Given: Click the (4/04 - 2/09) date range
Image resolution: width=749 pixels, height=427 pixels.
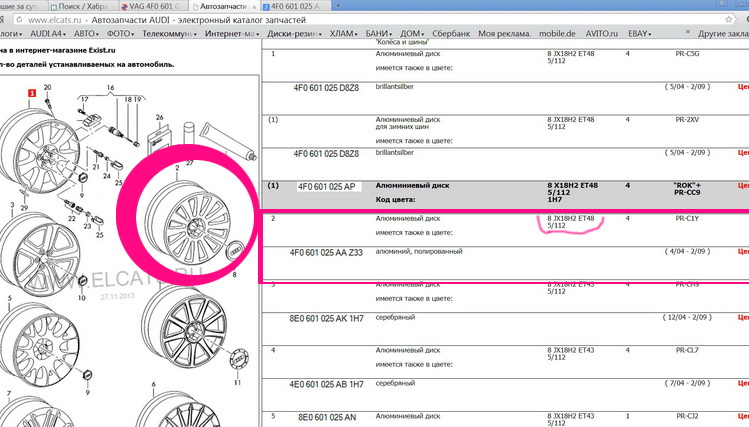Looking at the screenshot, I should pos(687,251).
